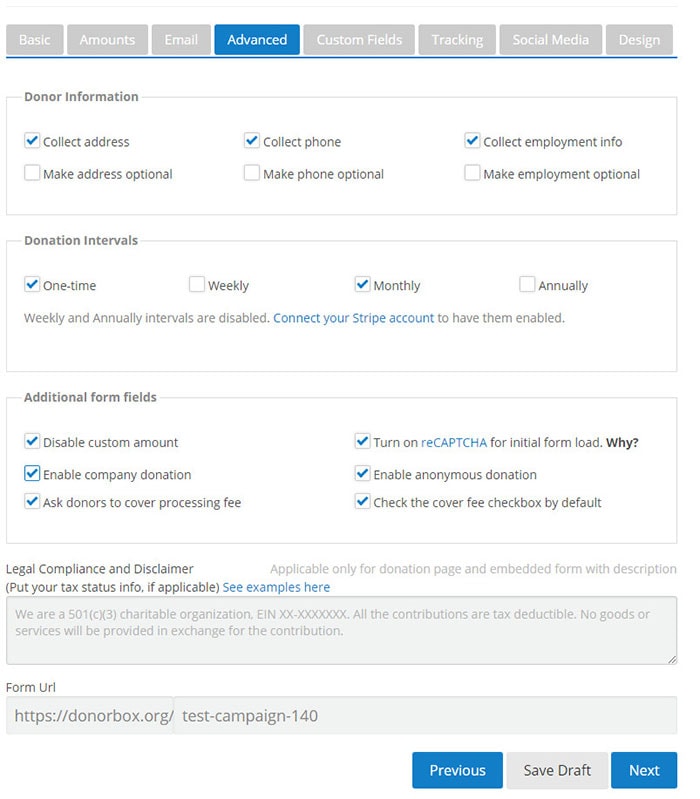
Task: Go to the Custom Fields tab
Action: click(359, 40)
